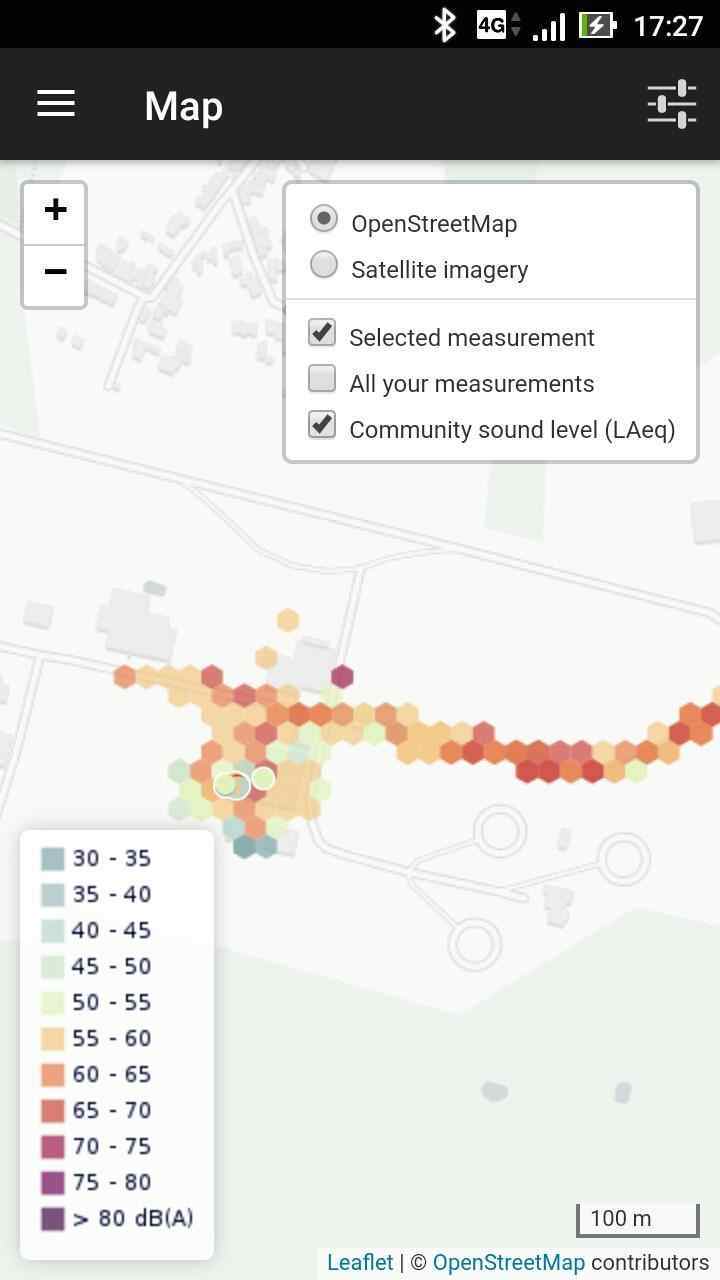Disable Community sound level (LAeq)
The width and height of the screenshot is (720, 1280).
[x=321, y=424]
